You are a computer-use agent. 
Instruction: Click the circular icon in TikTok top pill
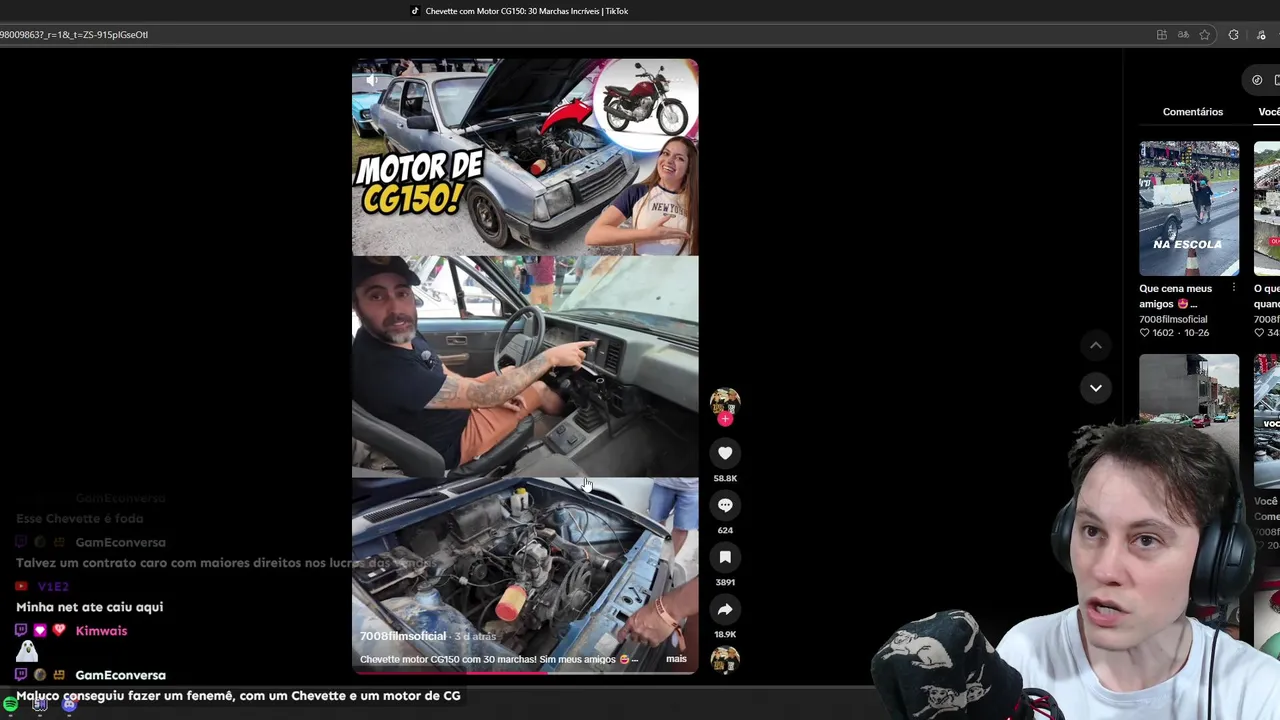1257,80
